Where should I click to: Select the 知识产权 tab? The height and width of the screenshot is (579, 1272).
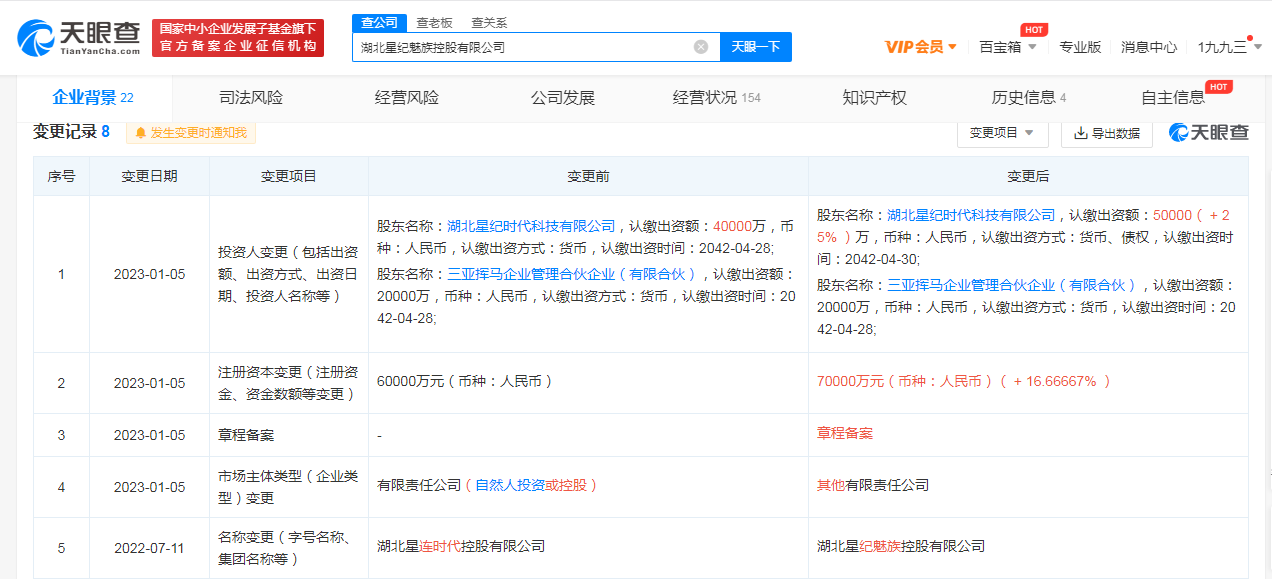(875, 98)
